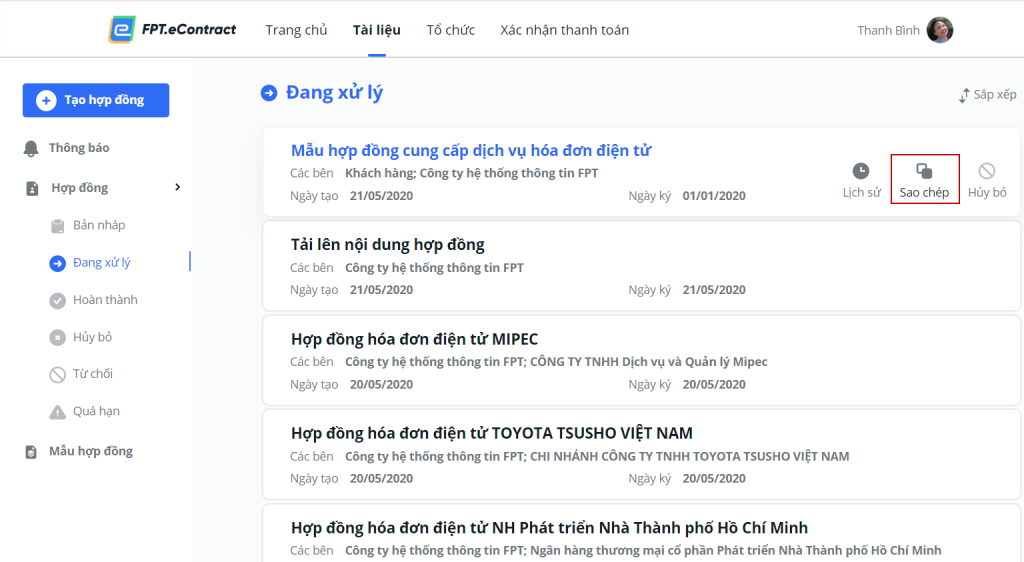Select the Tài liệu tab
The image size is (1024, 562).
coord(377,30)
